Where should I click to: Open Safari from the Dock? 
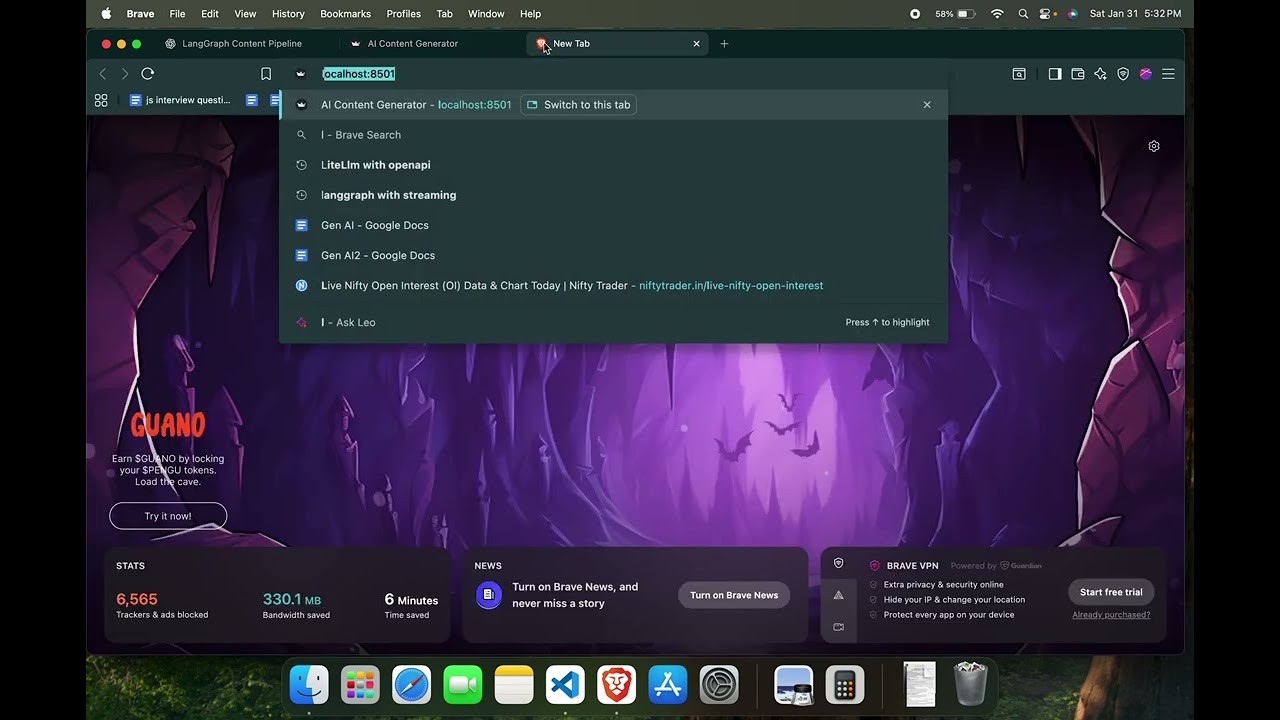coord(411,685)
